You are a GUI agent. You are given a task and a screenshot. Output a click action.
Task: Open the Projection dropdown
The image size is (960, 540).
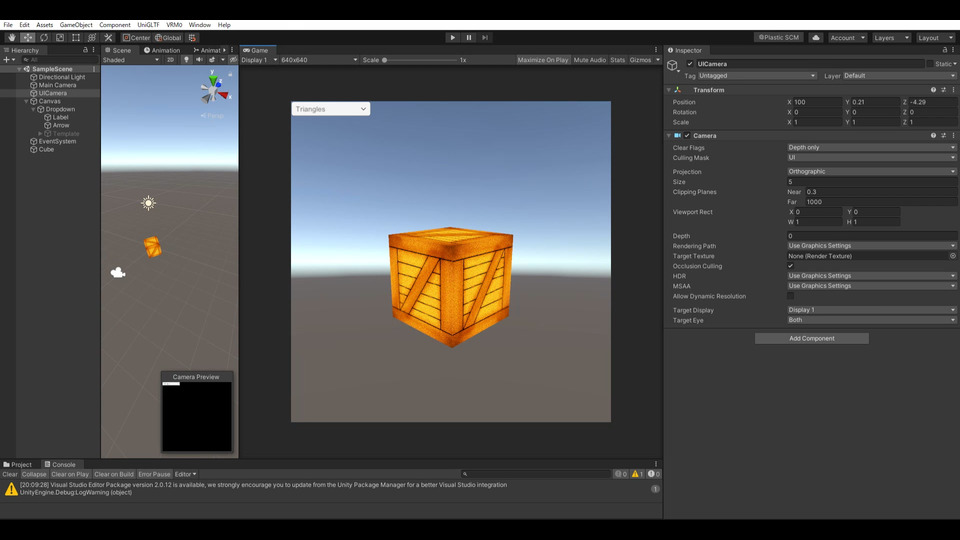coord(870,172)
